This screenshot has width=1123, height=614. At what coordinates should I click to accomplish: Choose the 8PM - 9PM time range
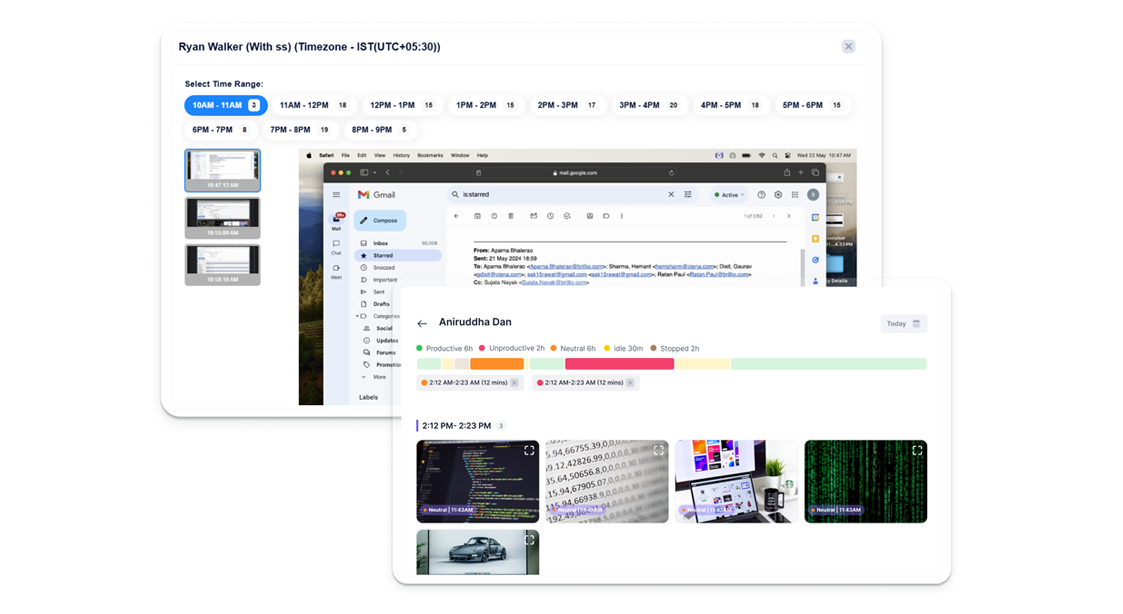379,130
